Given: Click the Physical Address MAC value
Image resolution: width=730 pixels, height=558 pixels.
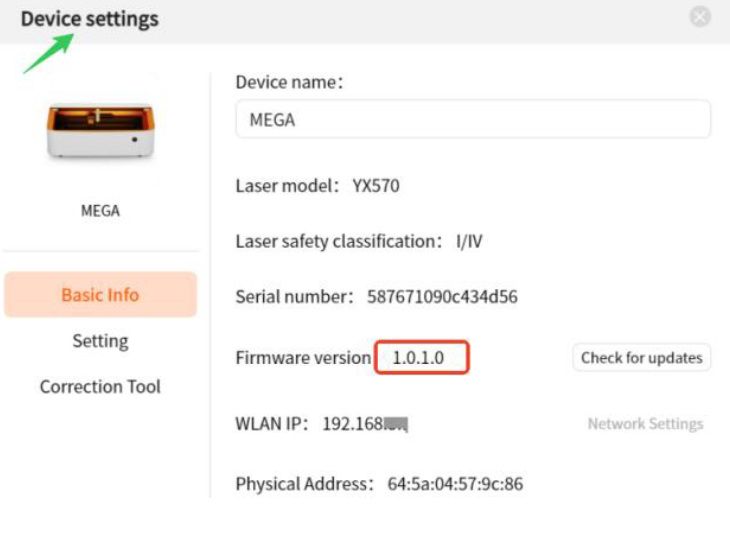Looking at the screenshot, I should click(455, 484).
